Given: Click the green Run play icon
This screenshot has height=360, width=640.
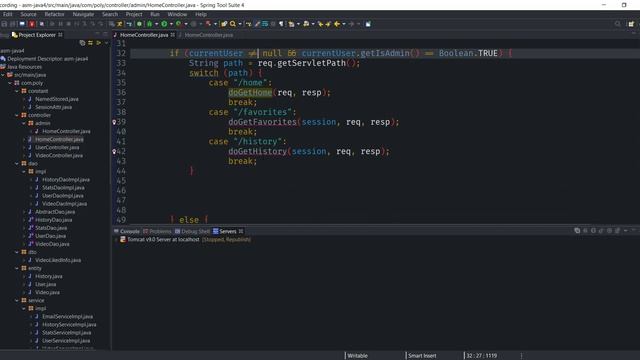Looking at the screenshot, I should [164, 24].
